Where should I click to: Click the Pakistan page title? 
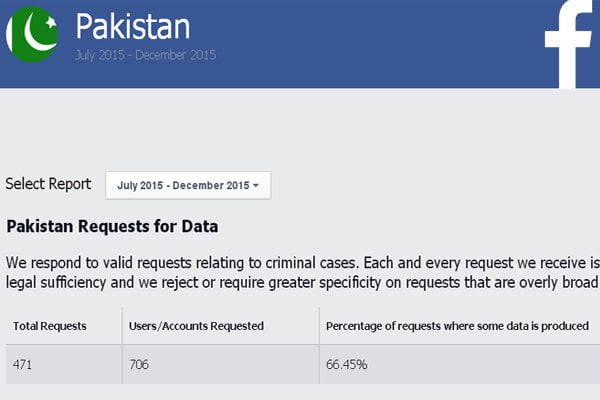coord(132,26)
